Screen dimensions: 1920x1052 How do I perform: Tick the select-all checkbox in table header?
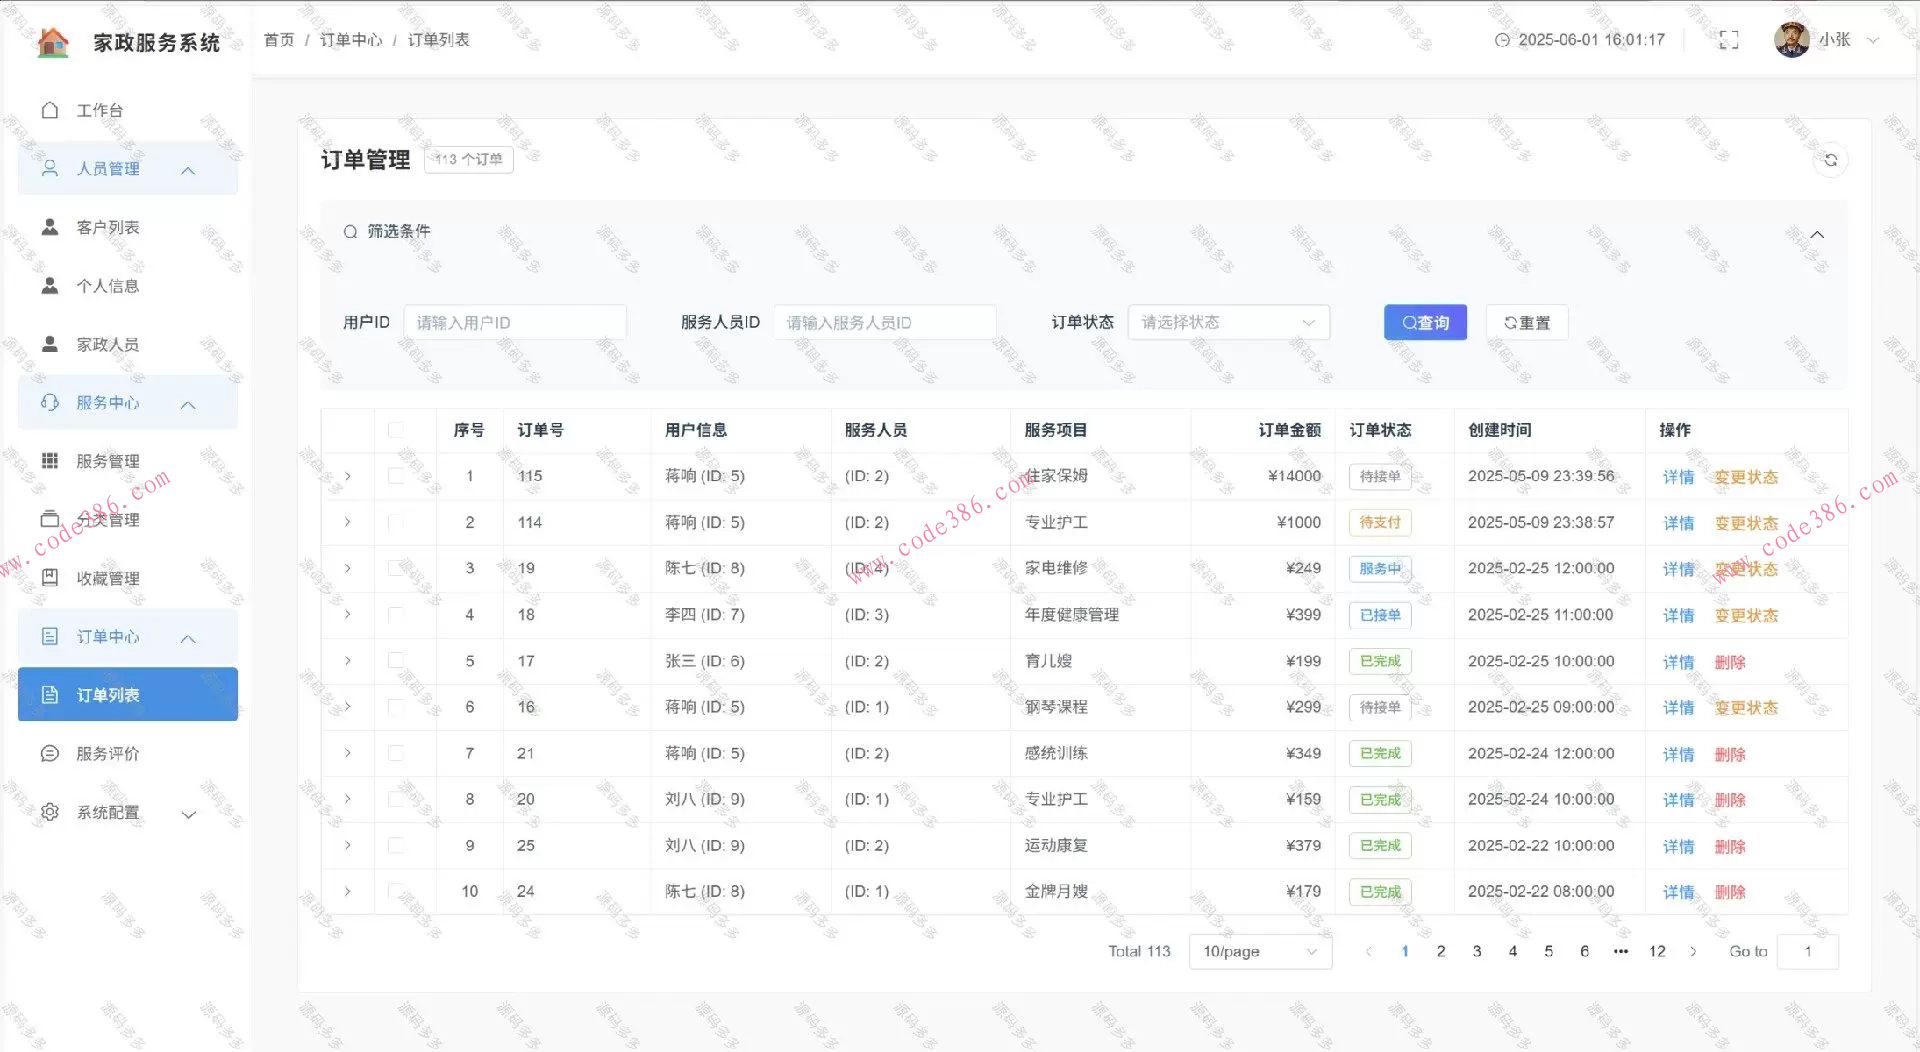[396, 430]
